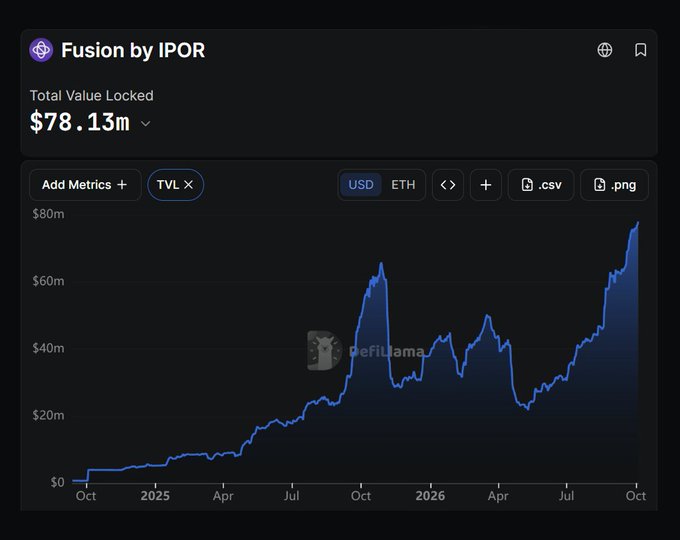Click the Fusion by IPOR logo icon
This screenshot has width=680, height=540.
tap(41, 50)
